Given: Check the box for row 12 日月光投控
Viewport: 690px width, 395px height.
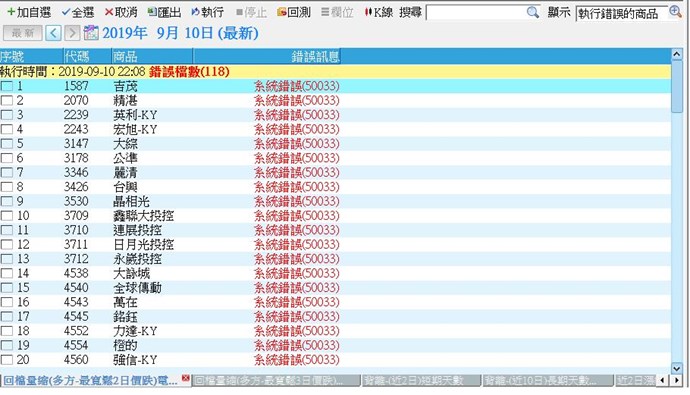Looking at the screenshot, I should click(7, 245).
